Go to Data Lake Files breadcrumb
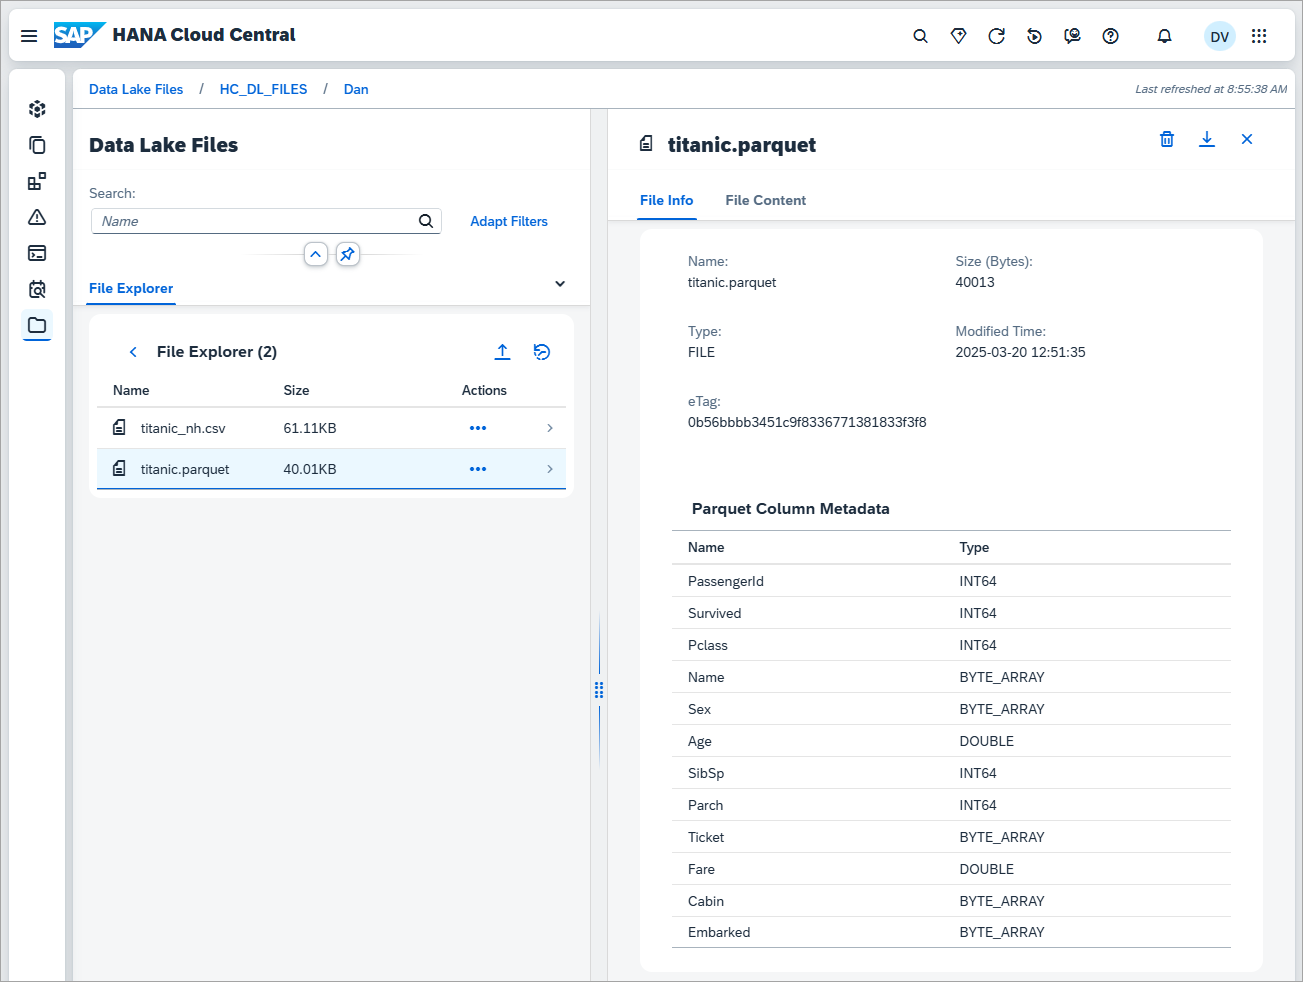The width and height of the screenshot is (1303, 982). (x=136, y=89)
